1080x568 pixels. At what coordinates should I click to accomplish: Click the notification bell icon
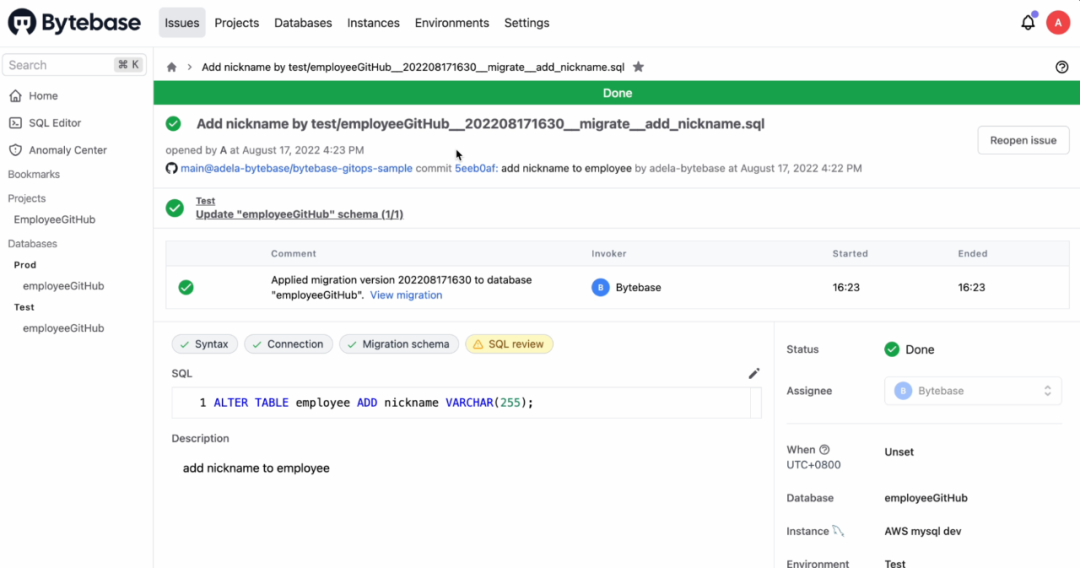coord(1027,22)
